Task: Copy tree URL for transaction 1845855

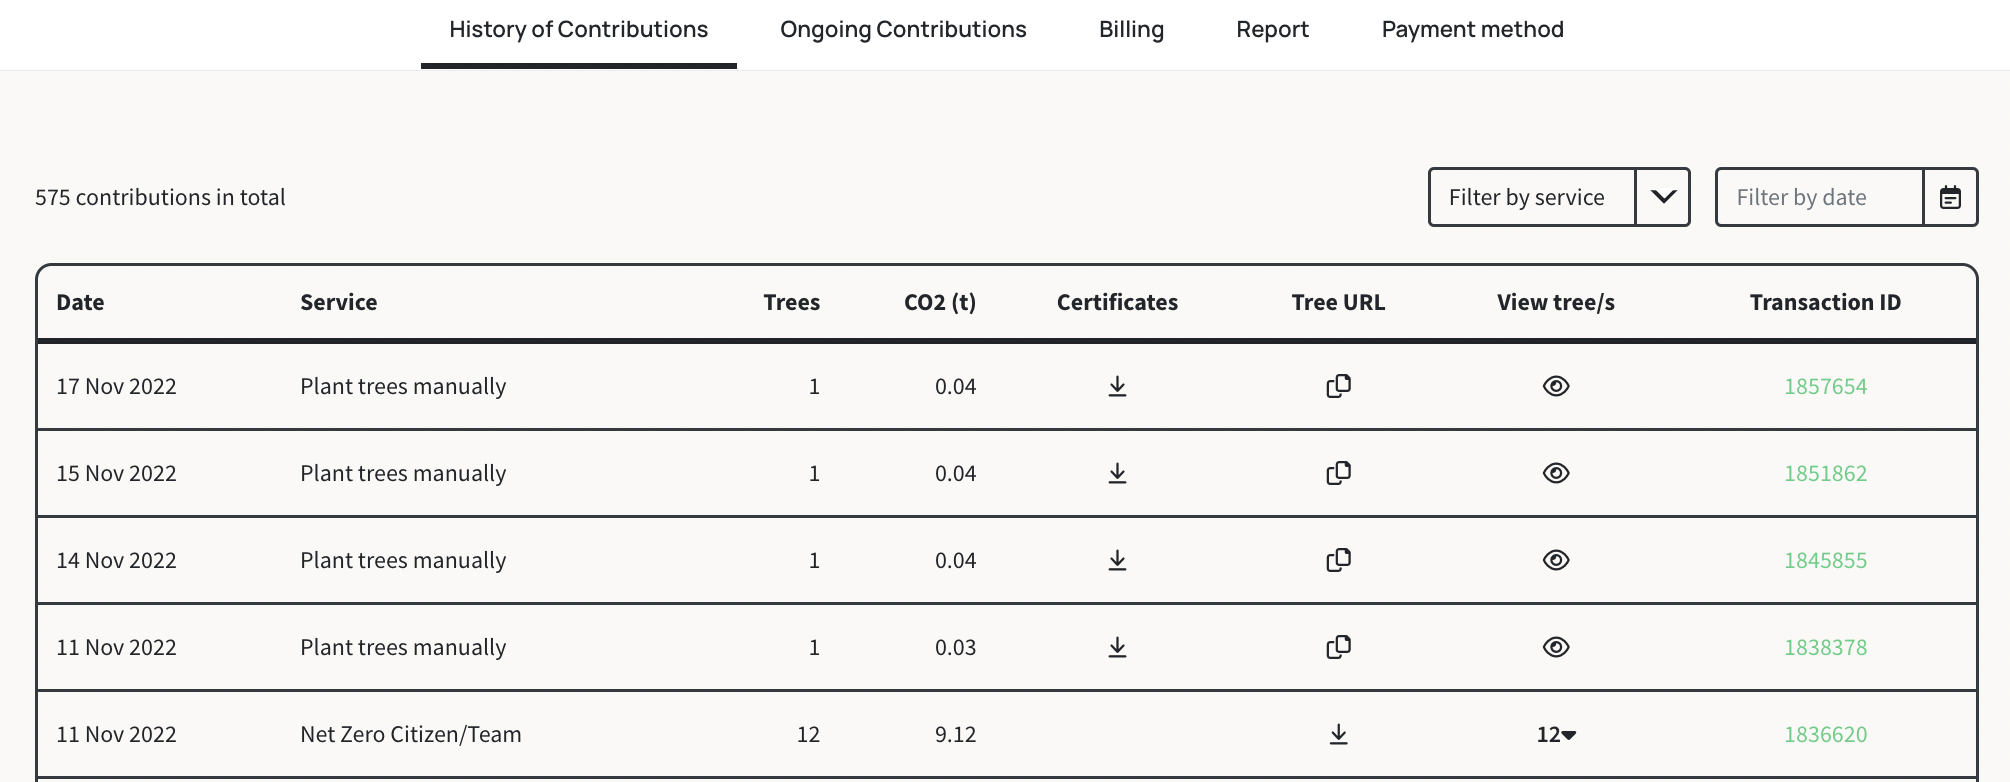Action: click(1338, 560)
